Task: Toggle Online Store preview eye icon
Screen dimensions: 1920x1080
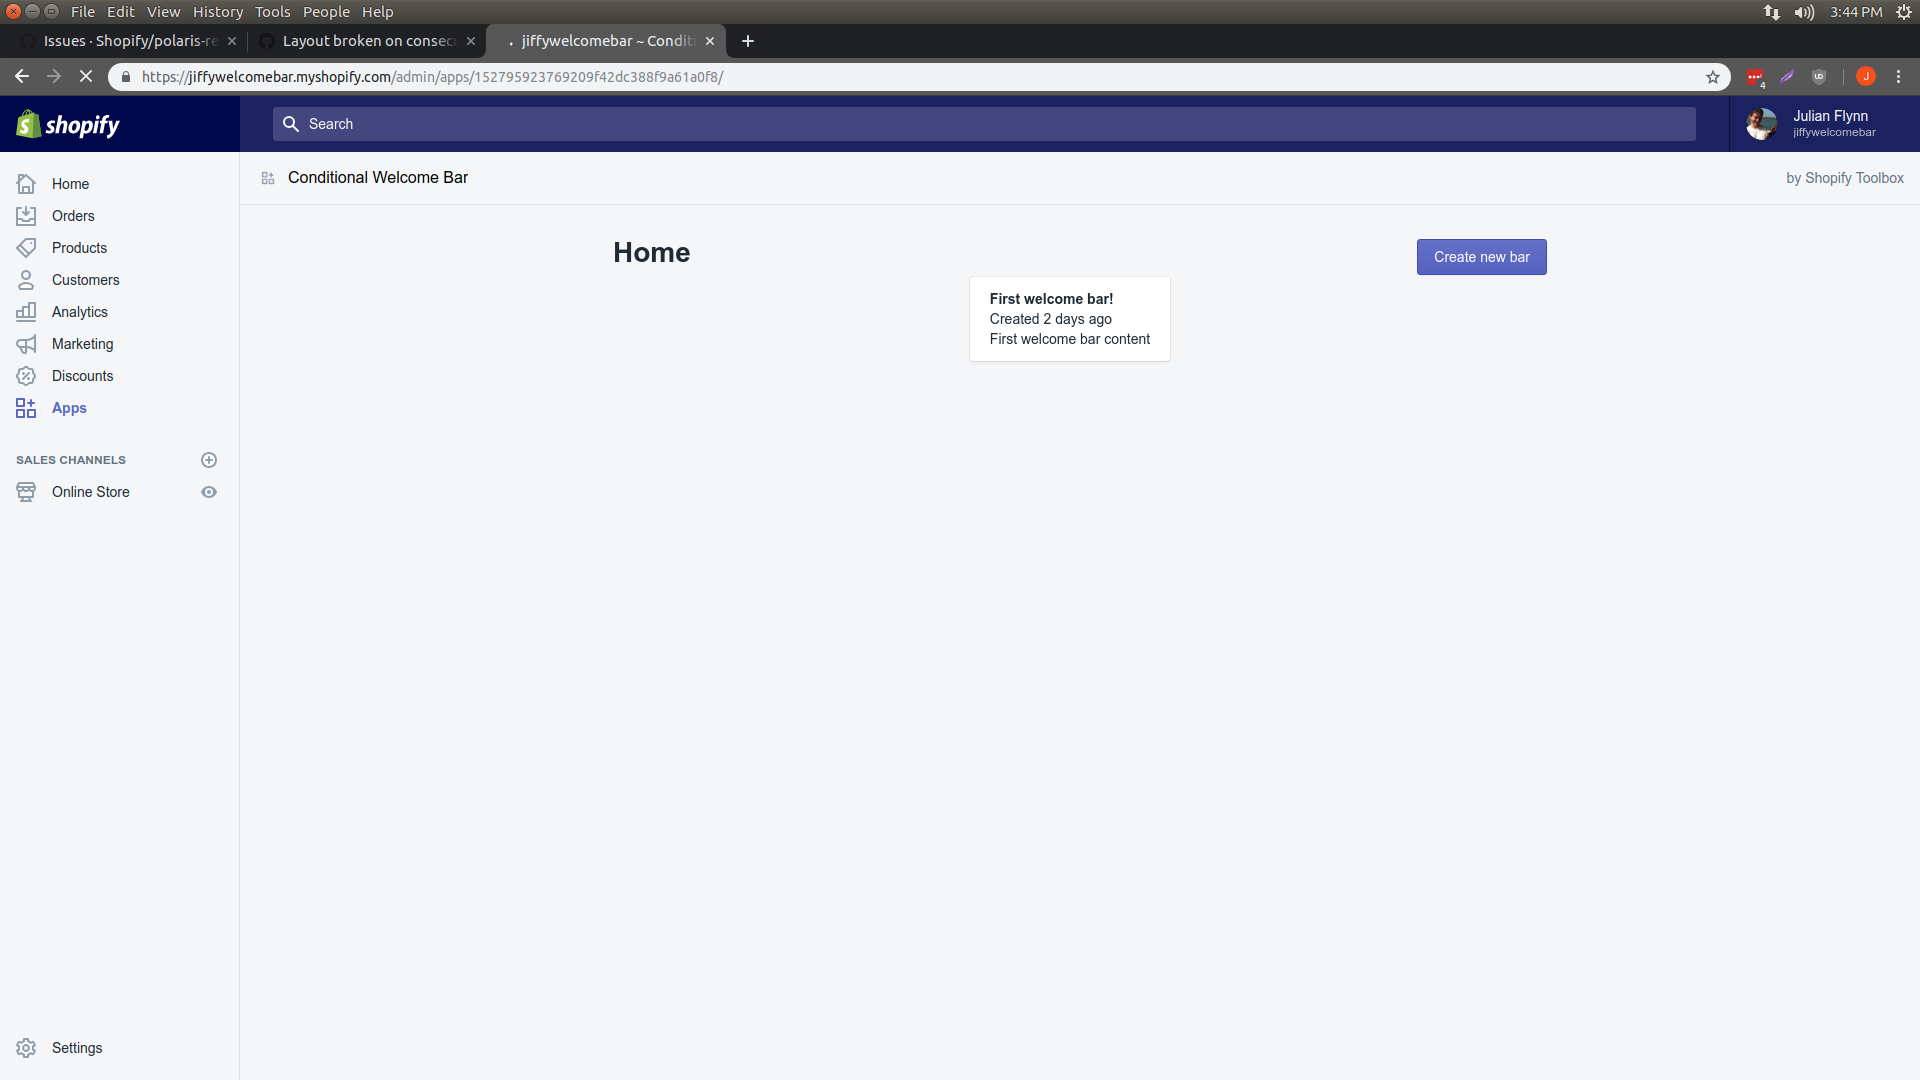Action: click(209, 491)
